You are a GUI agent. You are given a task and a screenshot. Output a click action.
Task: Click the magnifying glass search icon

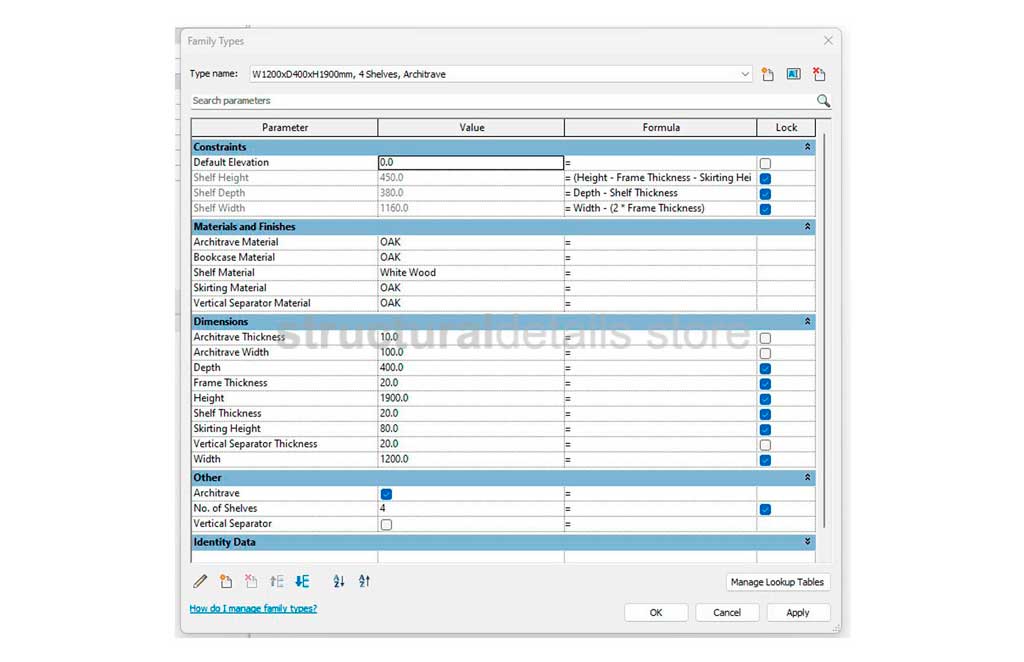[823, 101]
